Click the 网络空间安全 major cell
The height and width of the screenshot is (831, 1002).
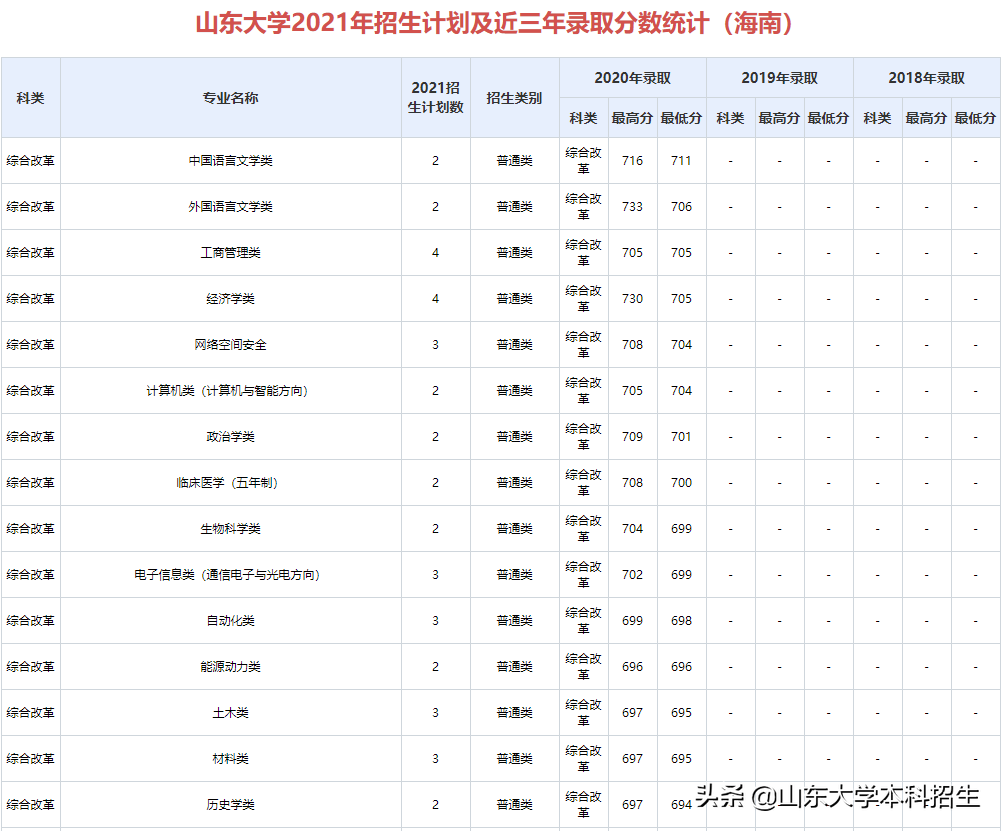tap(229, 344)
